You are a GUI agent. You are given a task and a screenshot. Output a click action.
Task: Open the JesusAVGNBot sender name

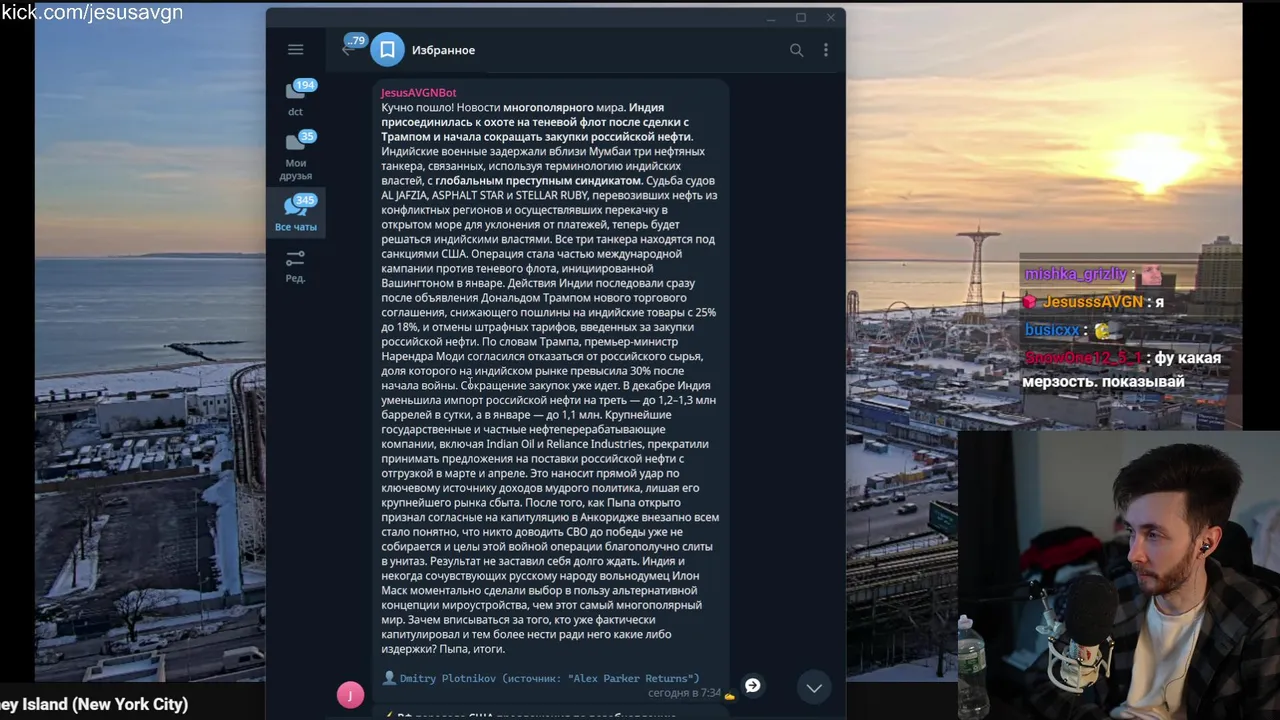[418, 93]
